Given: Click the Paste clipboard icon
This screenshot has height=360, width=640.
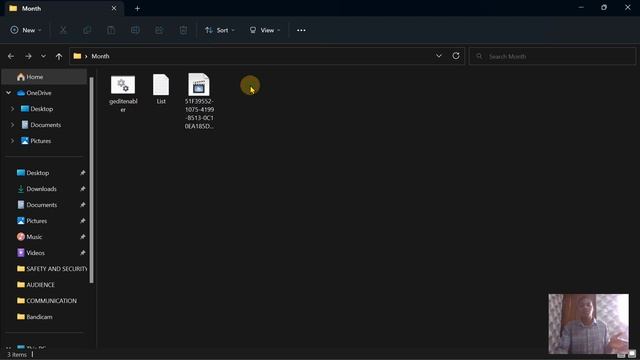Looking at the screenshot, I should (111, 30).
